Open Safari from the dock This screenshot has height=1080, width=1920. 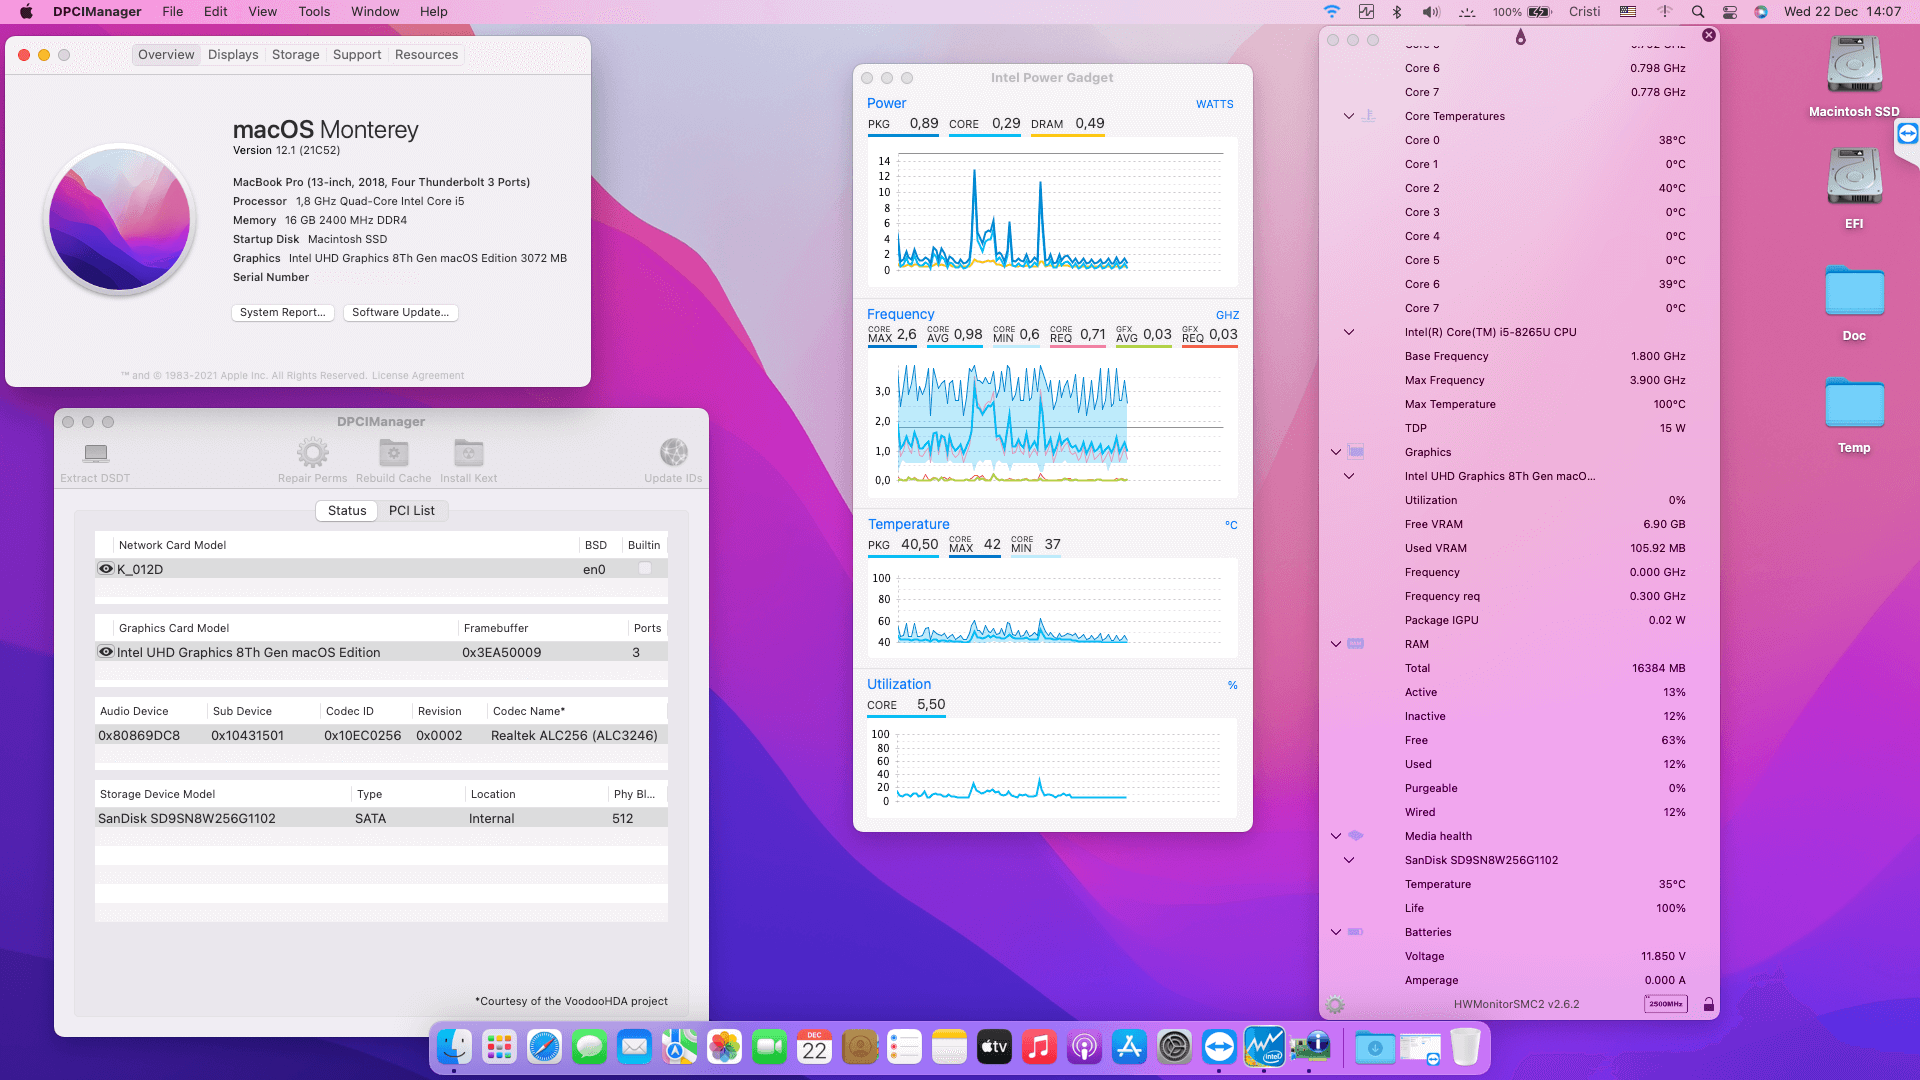point(544,1047)
